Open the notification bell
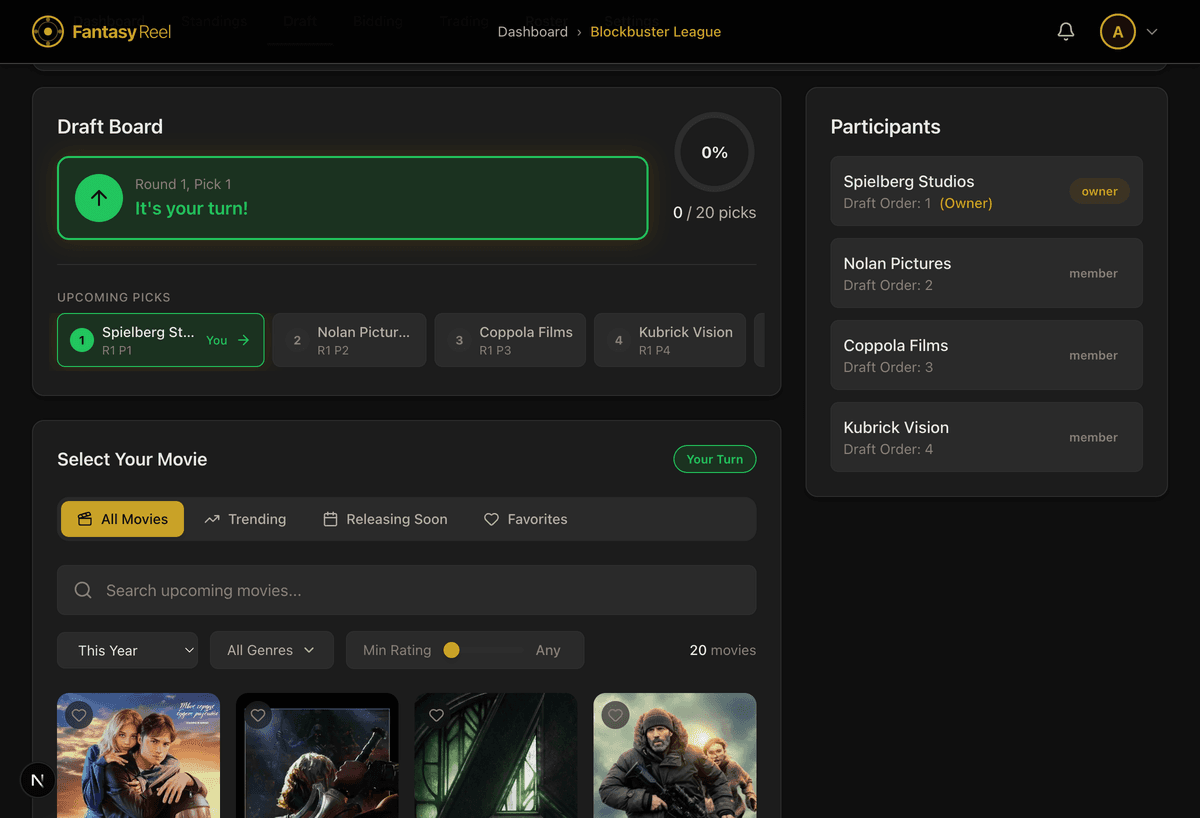The height and width of the screenshot is (818, 1200). (1065, 31)
